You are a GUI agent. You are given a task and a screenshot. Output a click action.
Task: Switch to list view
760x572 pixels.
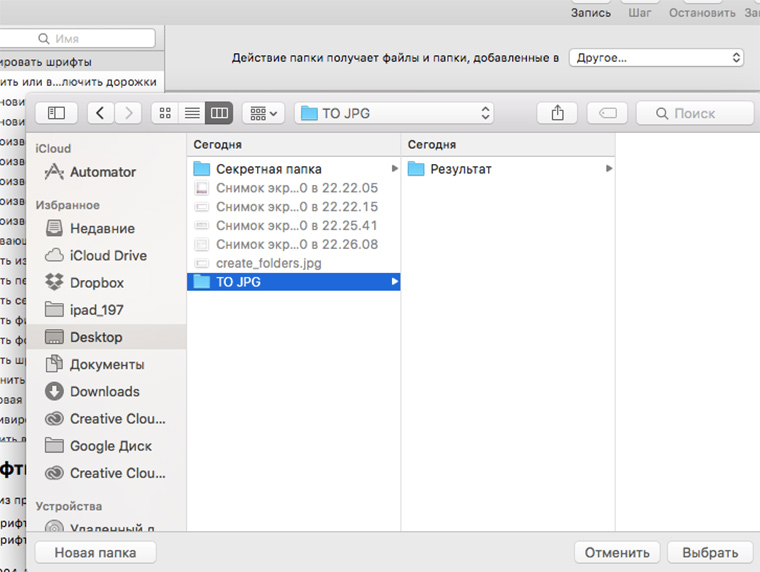click(x=192, y=113)
